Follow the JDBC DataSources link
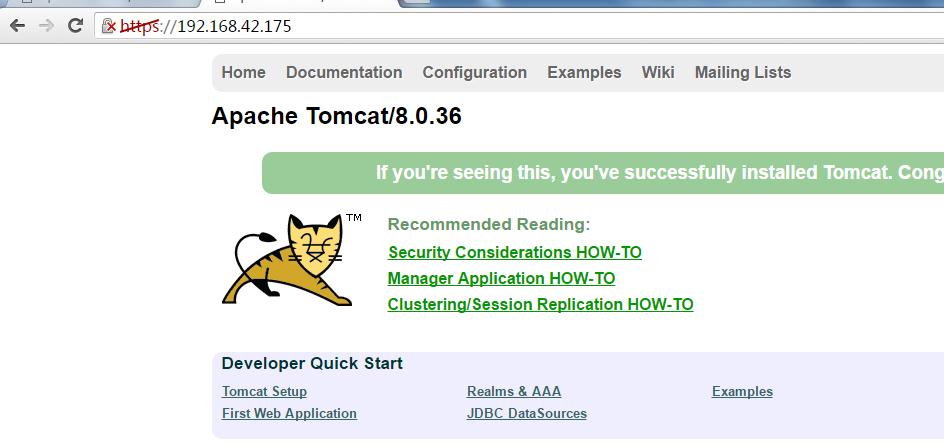 click(x=527, y=414)
